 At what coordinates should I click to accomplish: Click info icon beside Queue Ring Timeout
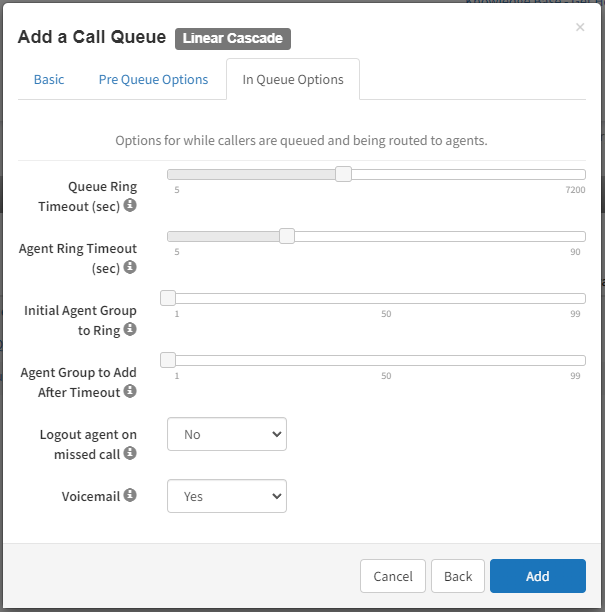coord(130,205)
